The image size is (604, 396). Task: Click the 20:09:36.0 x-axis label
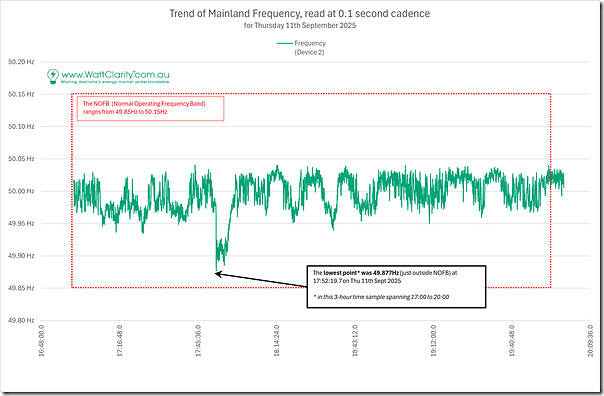click(590, 341)
